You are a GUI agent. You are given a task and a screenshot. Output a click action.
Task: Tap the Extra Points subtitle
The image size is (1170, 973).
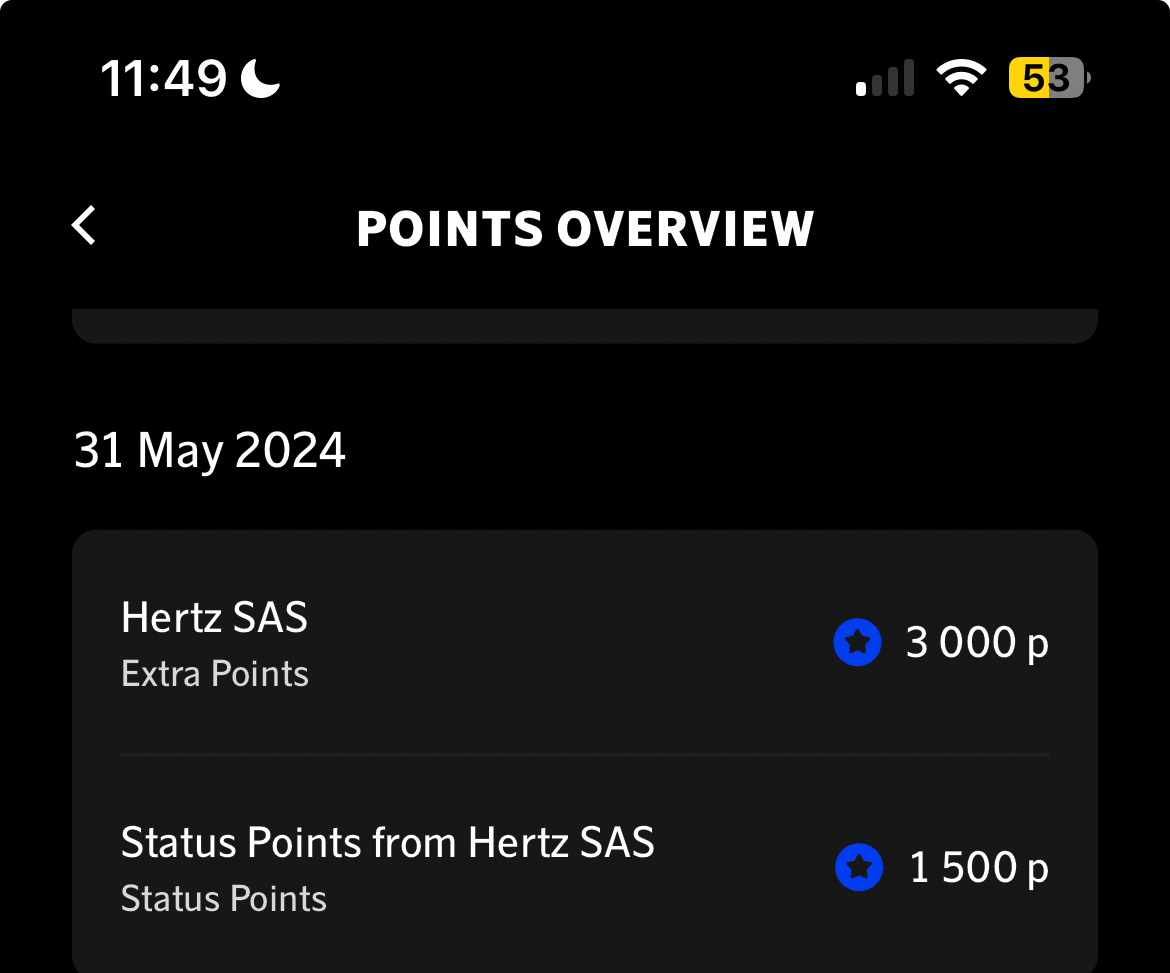pos(215,674)
